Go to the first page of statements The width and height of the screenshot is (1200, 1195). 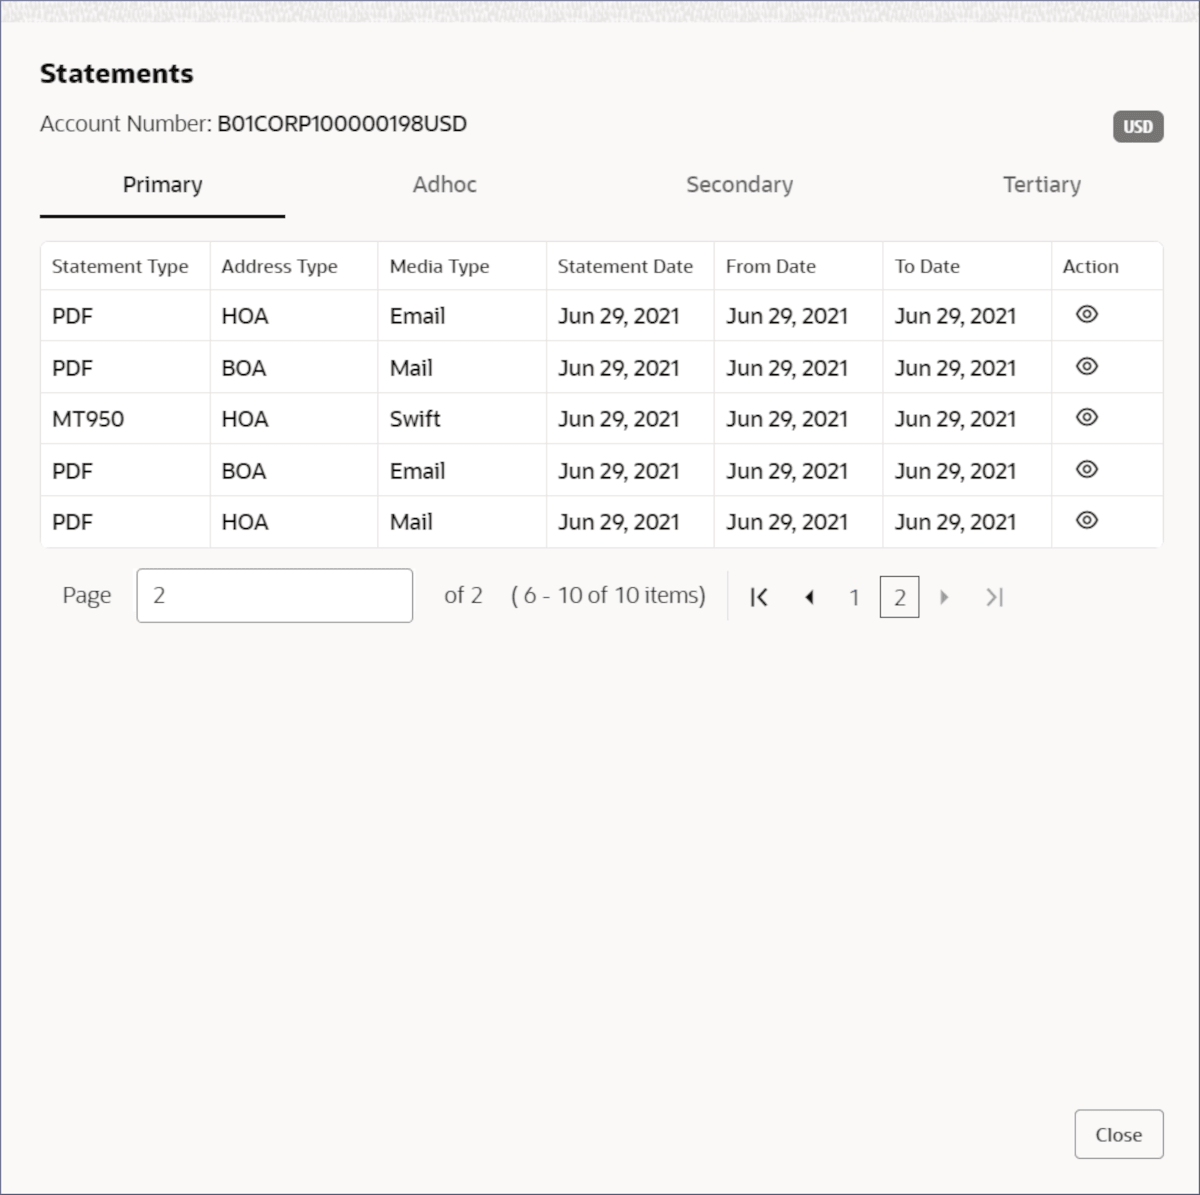[x=759, y=597]
